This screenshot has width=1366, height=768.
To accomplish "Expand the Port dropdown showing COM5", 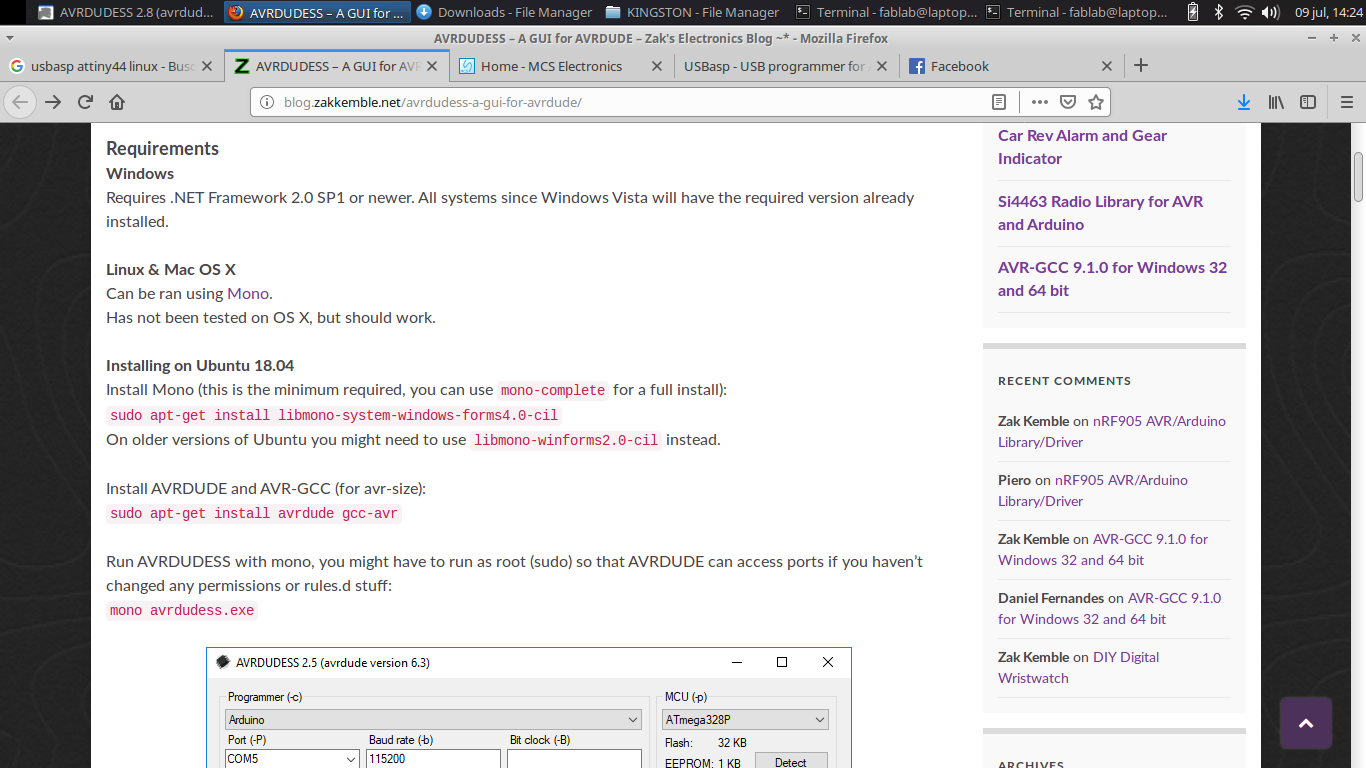I will point(293,759).
